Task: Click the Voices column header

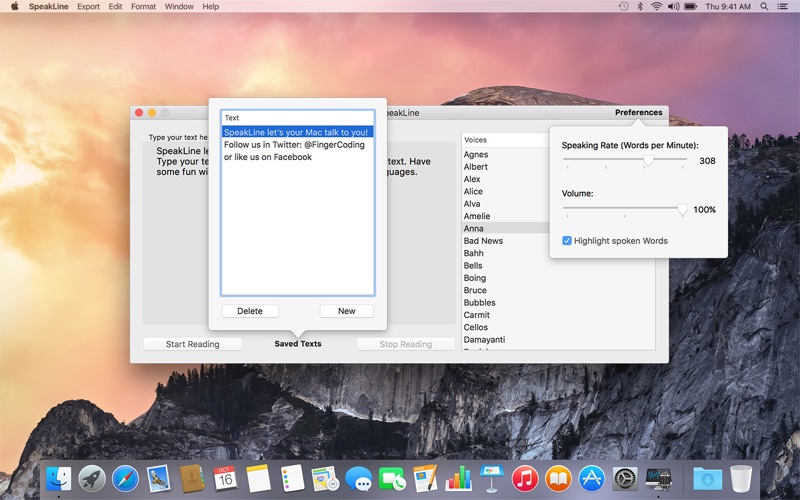Action: point(506,140)
